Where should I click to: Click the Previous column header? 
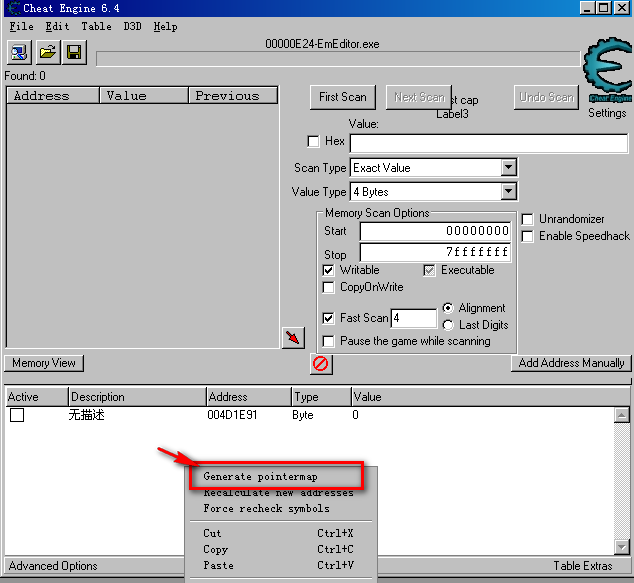233,96
